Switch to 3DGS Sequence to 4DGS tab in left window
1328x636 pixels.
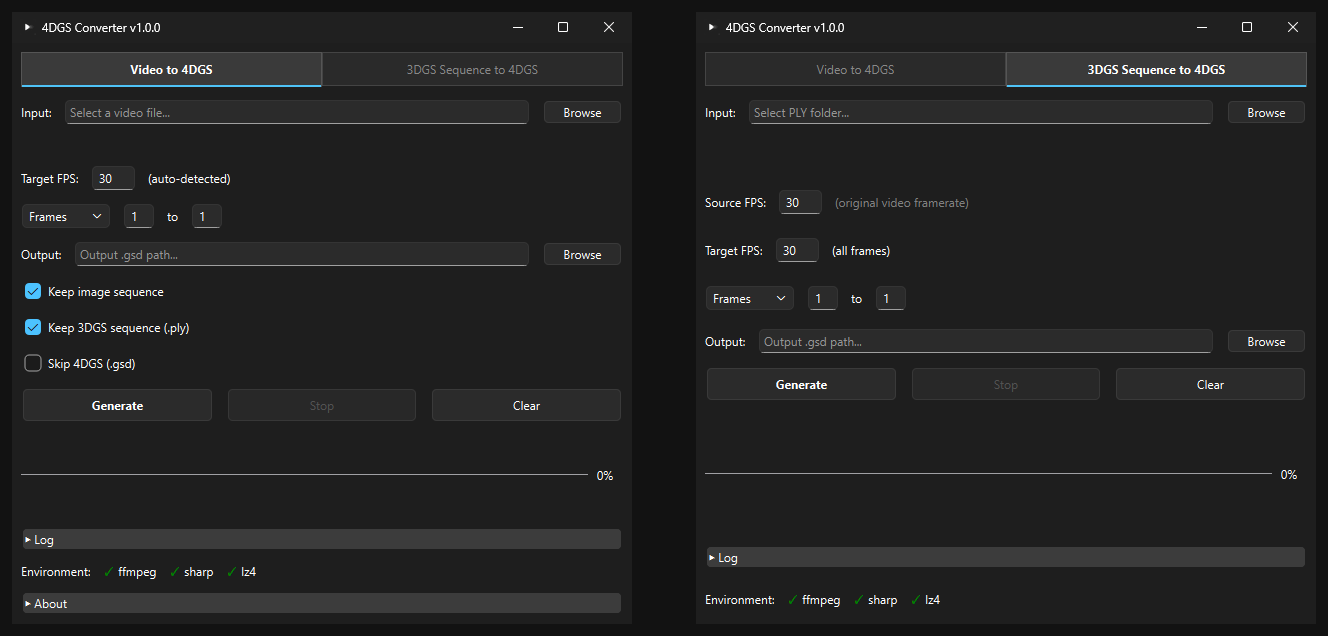coord(472,70)
